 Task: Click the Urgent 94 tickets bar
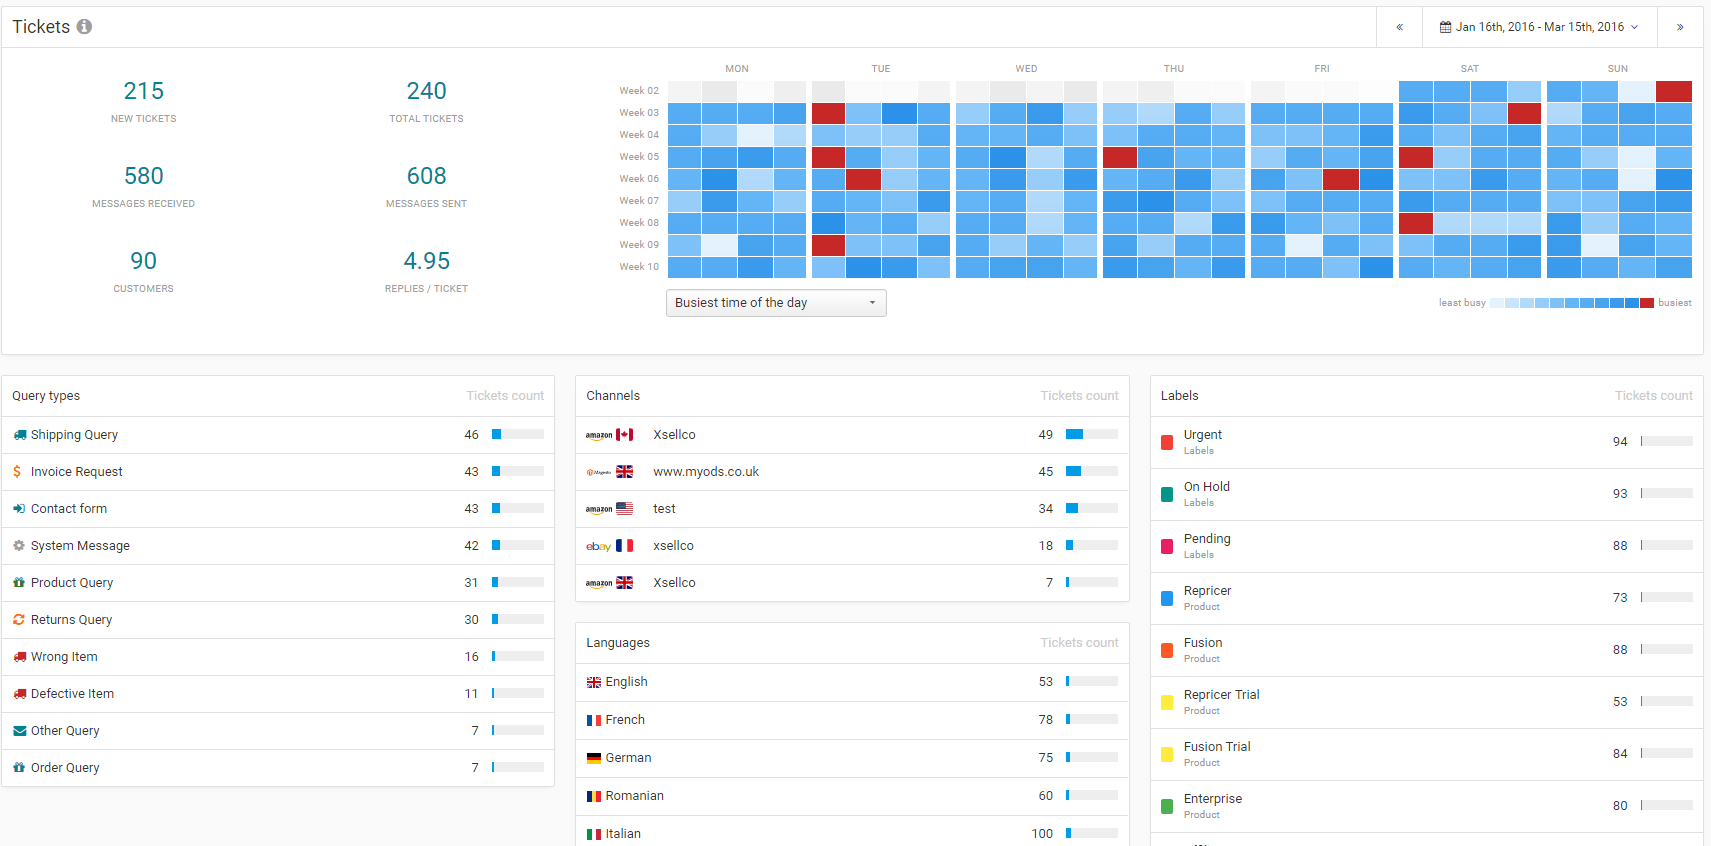[x=1667, y=441]
